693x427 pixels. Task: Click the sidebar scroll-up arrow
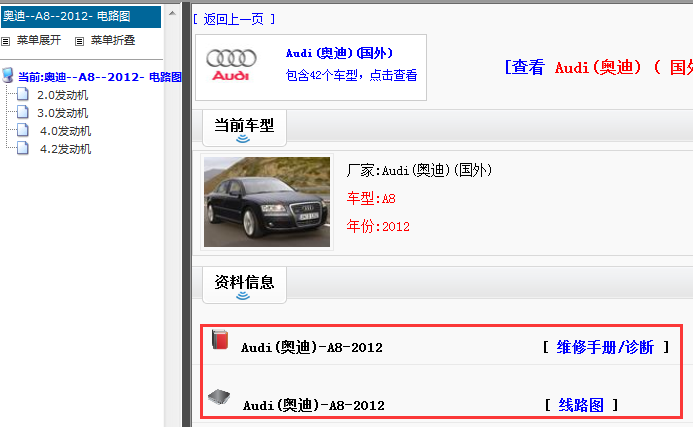172,13
